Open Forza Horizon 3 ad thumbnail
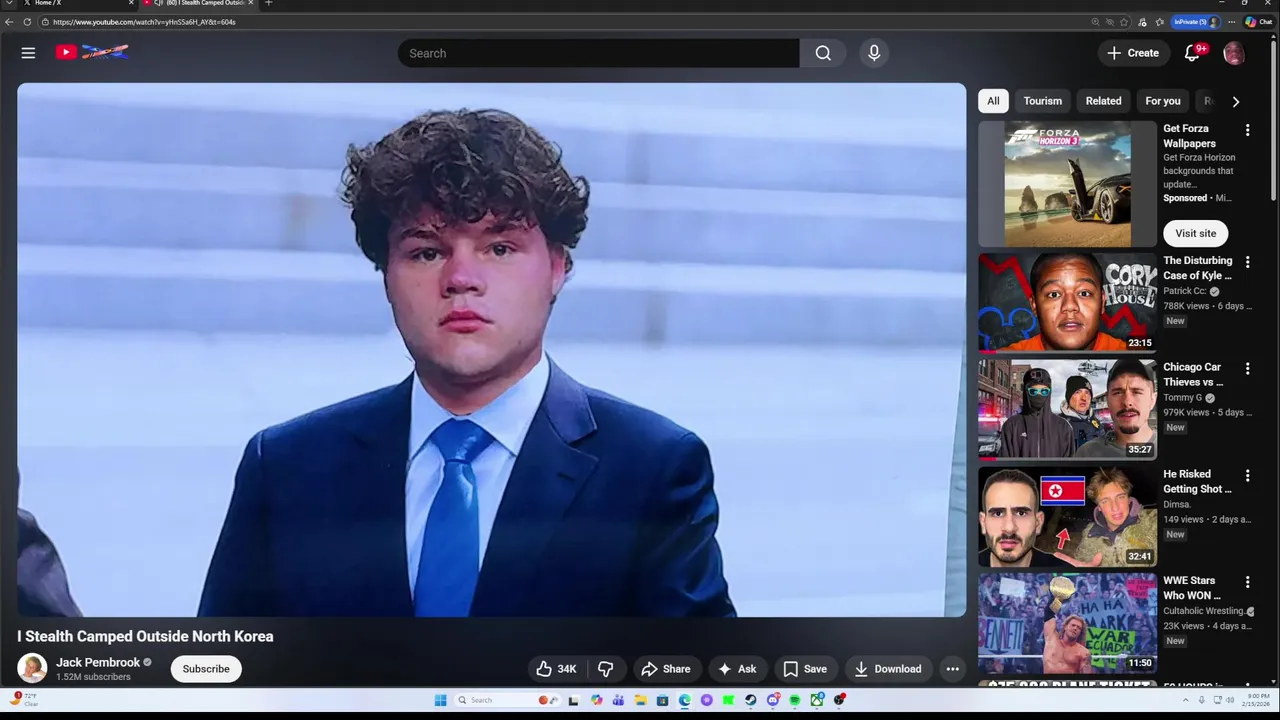 [1067, 184]
